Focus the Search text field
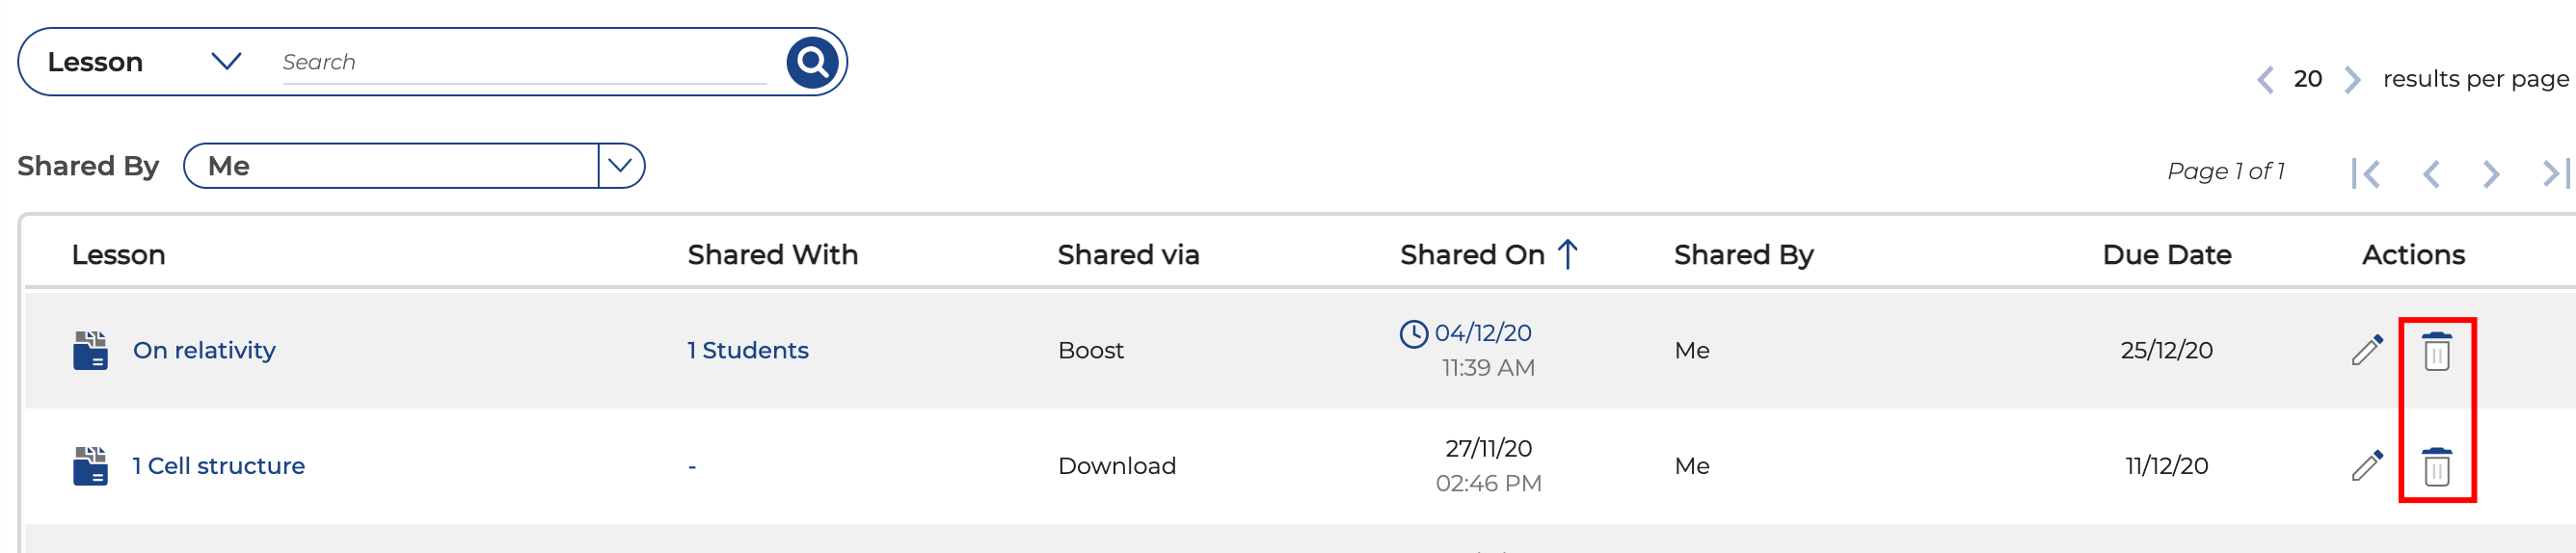The image size is (2576, 553). pyautogui.click(x=523, y=62)
